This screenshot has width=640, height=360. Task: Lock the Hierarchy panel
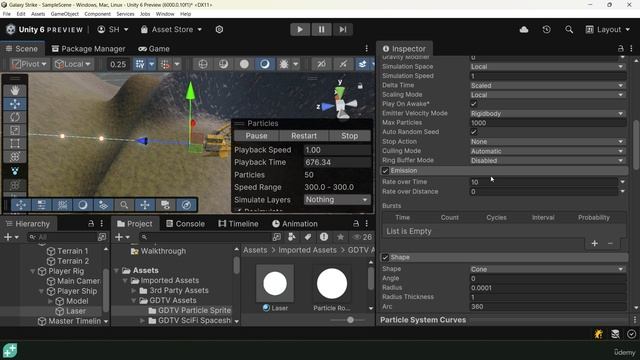[91, 224]
